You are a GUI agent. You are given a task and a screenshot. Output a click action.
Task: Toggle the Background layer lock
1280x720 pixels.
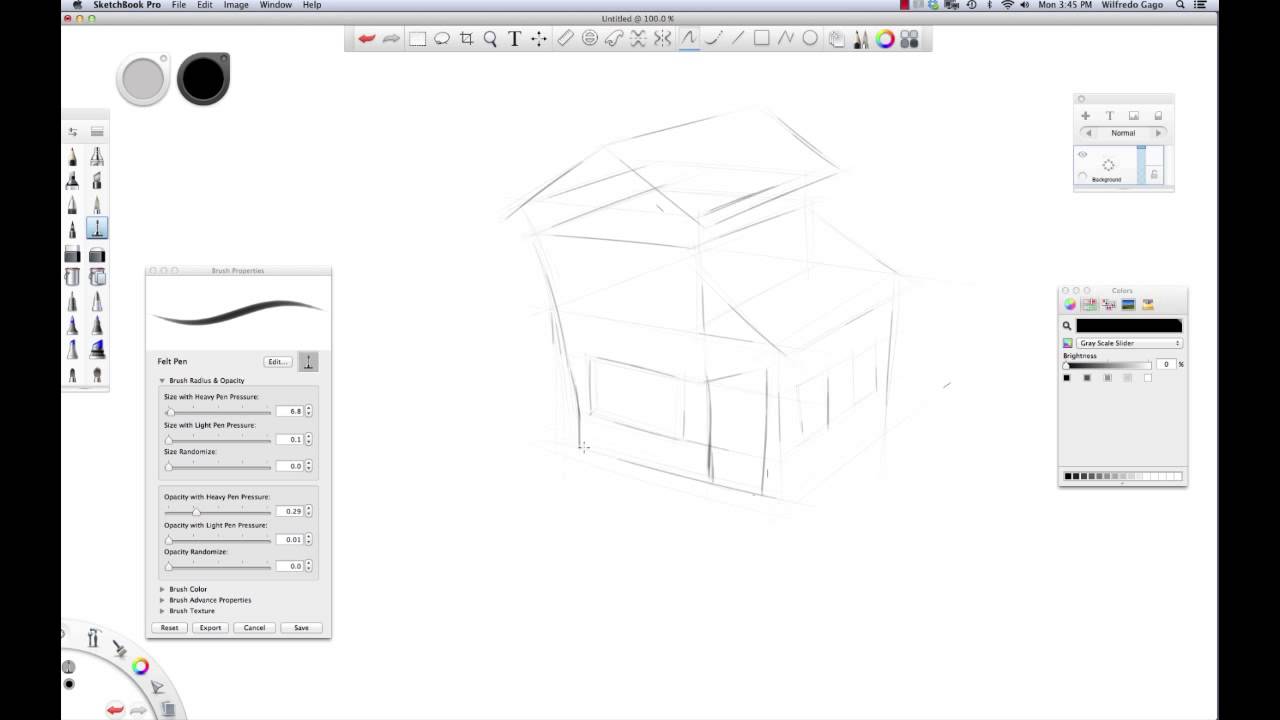[1155, 175]
